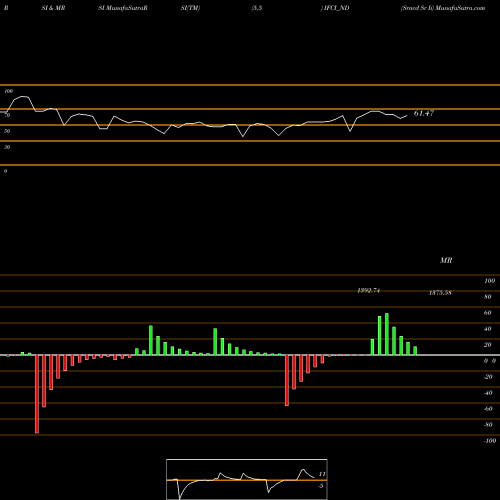This screenshot has height=500, width=500.
Task: Click the MR axis label -100
Action: pos(490,441)
